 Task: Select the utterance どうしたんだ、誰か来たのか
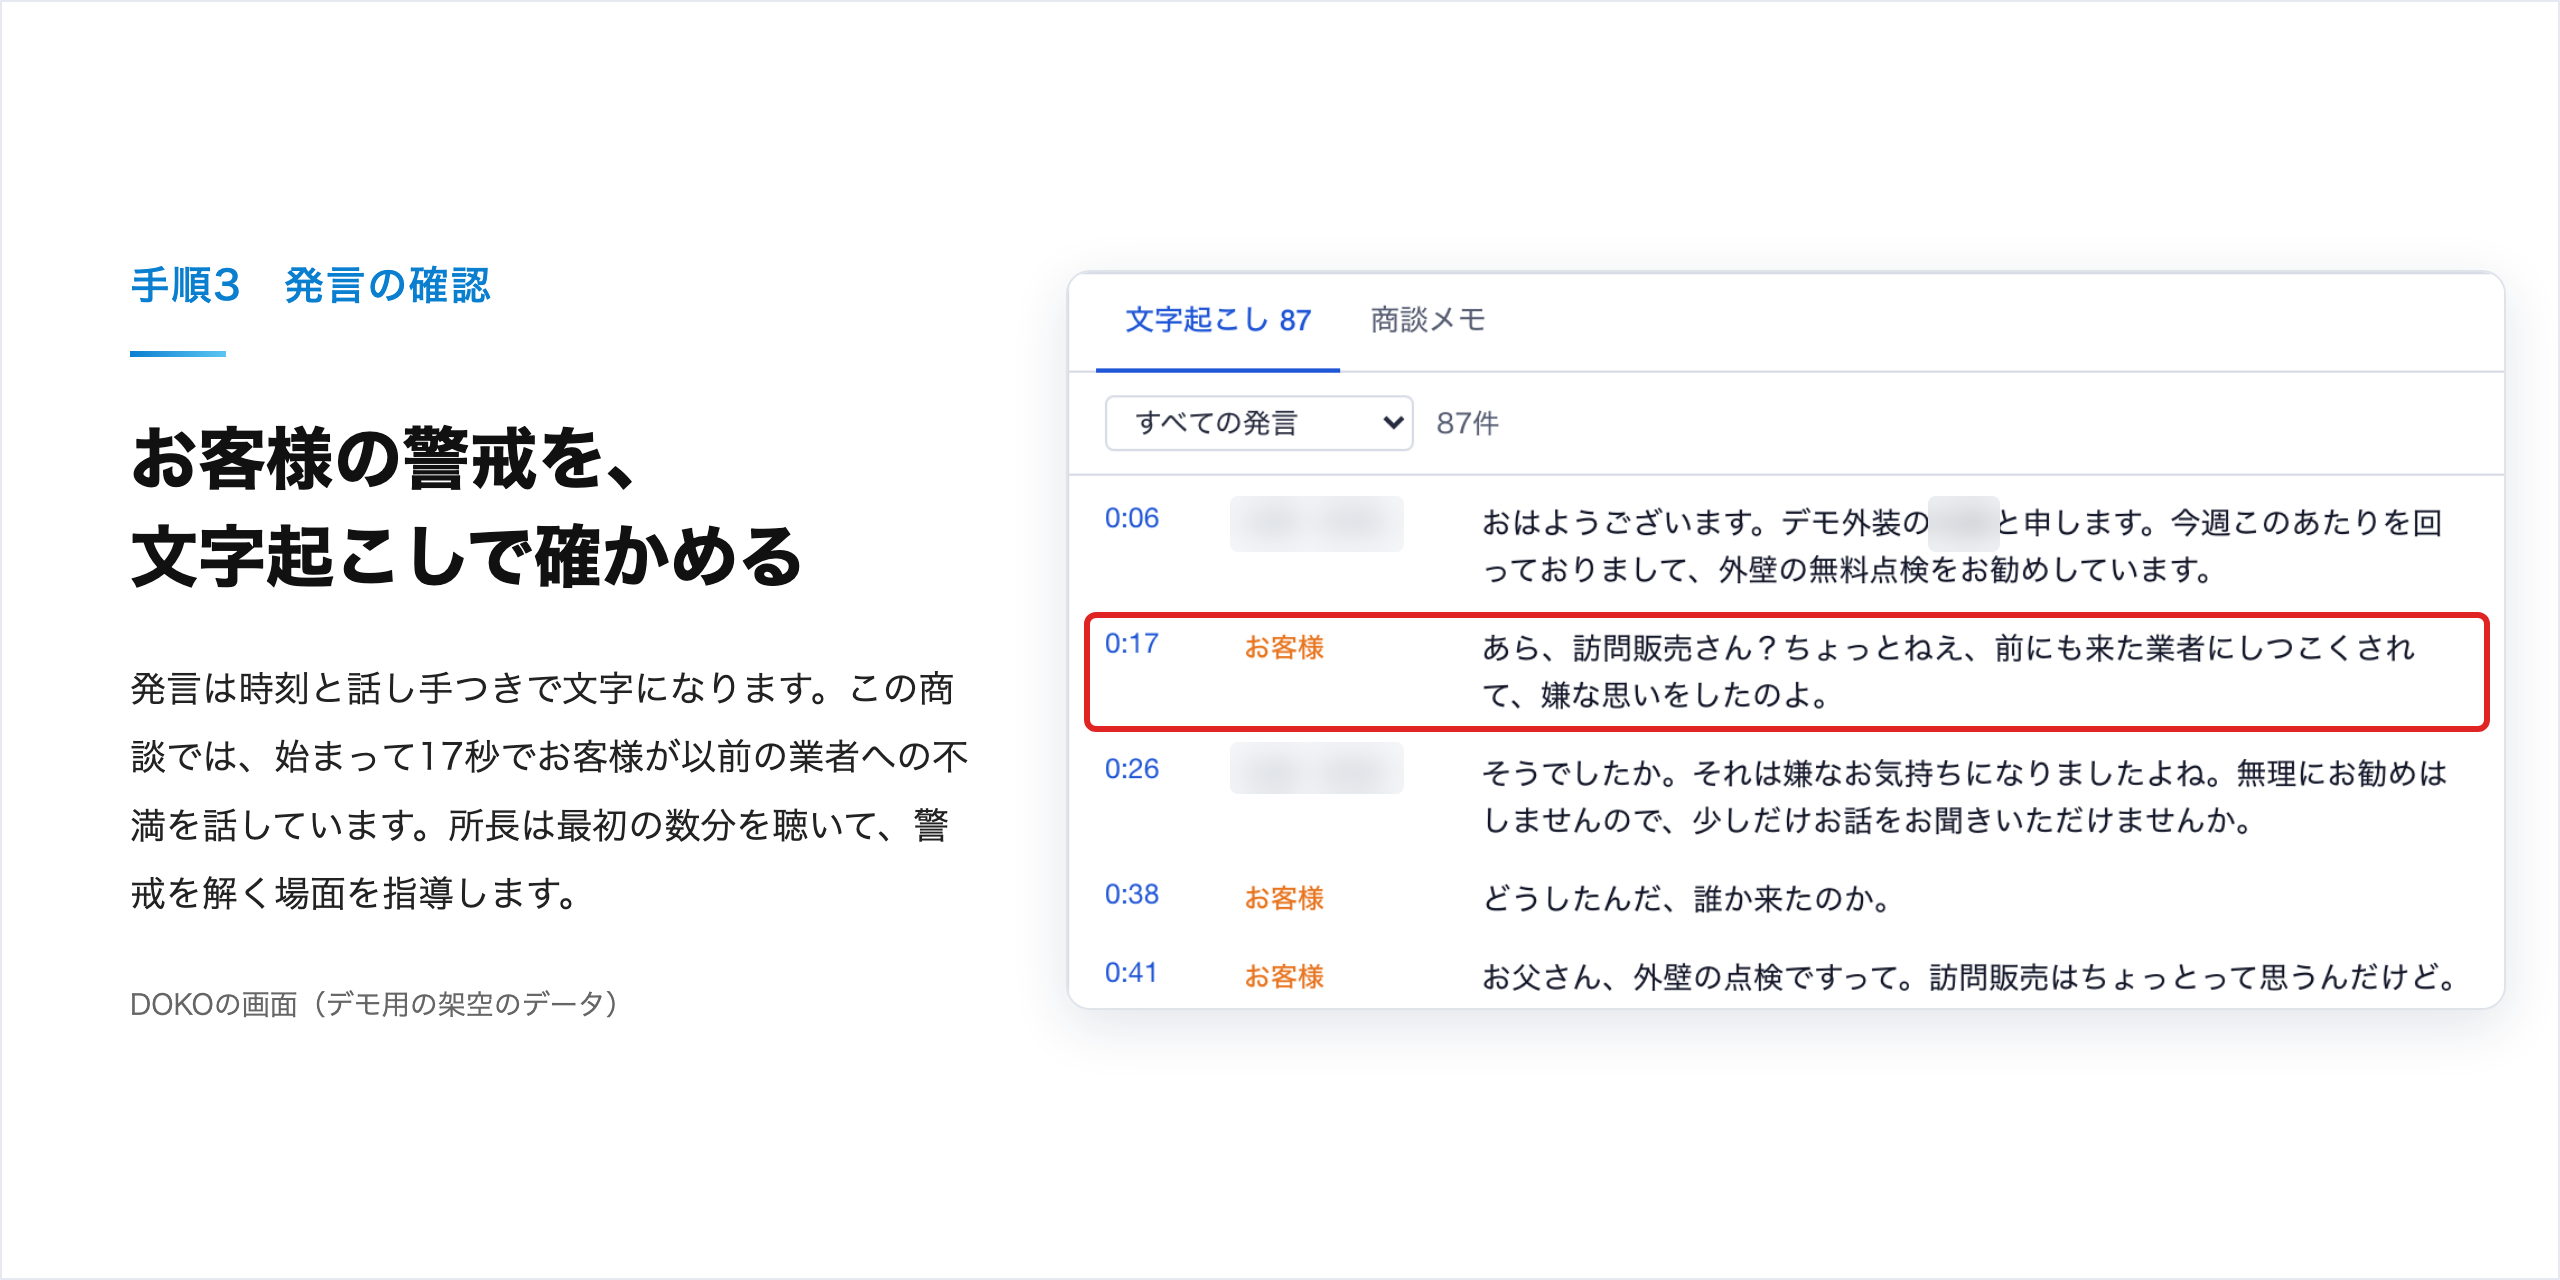pos(1686,898)
